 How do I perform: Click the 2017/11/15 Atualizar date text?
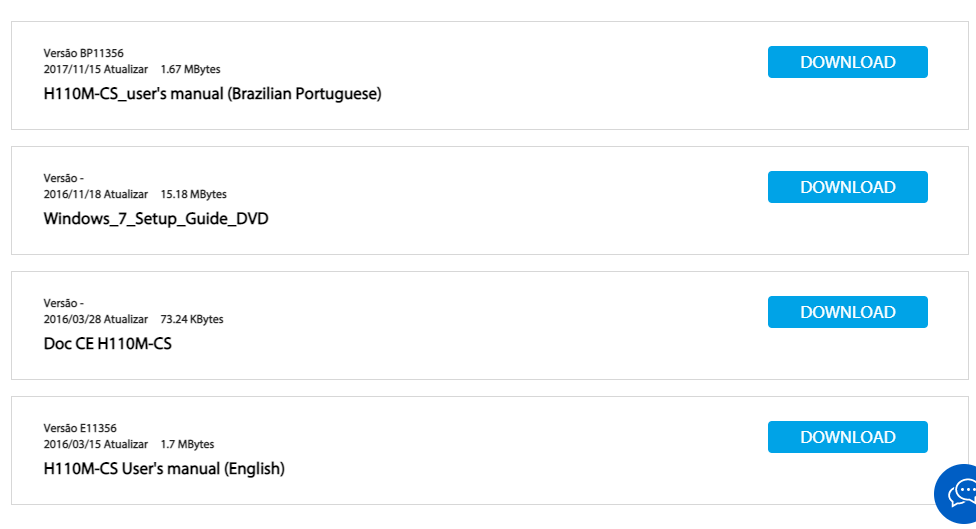click(96, 70)
